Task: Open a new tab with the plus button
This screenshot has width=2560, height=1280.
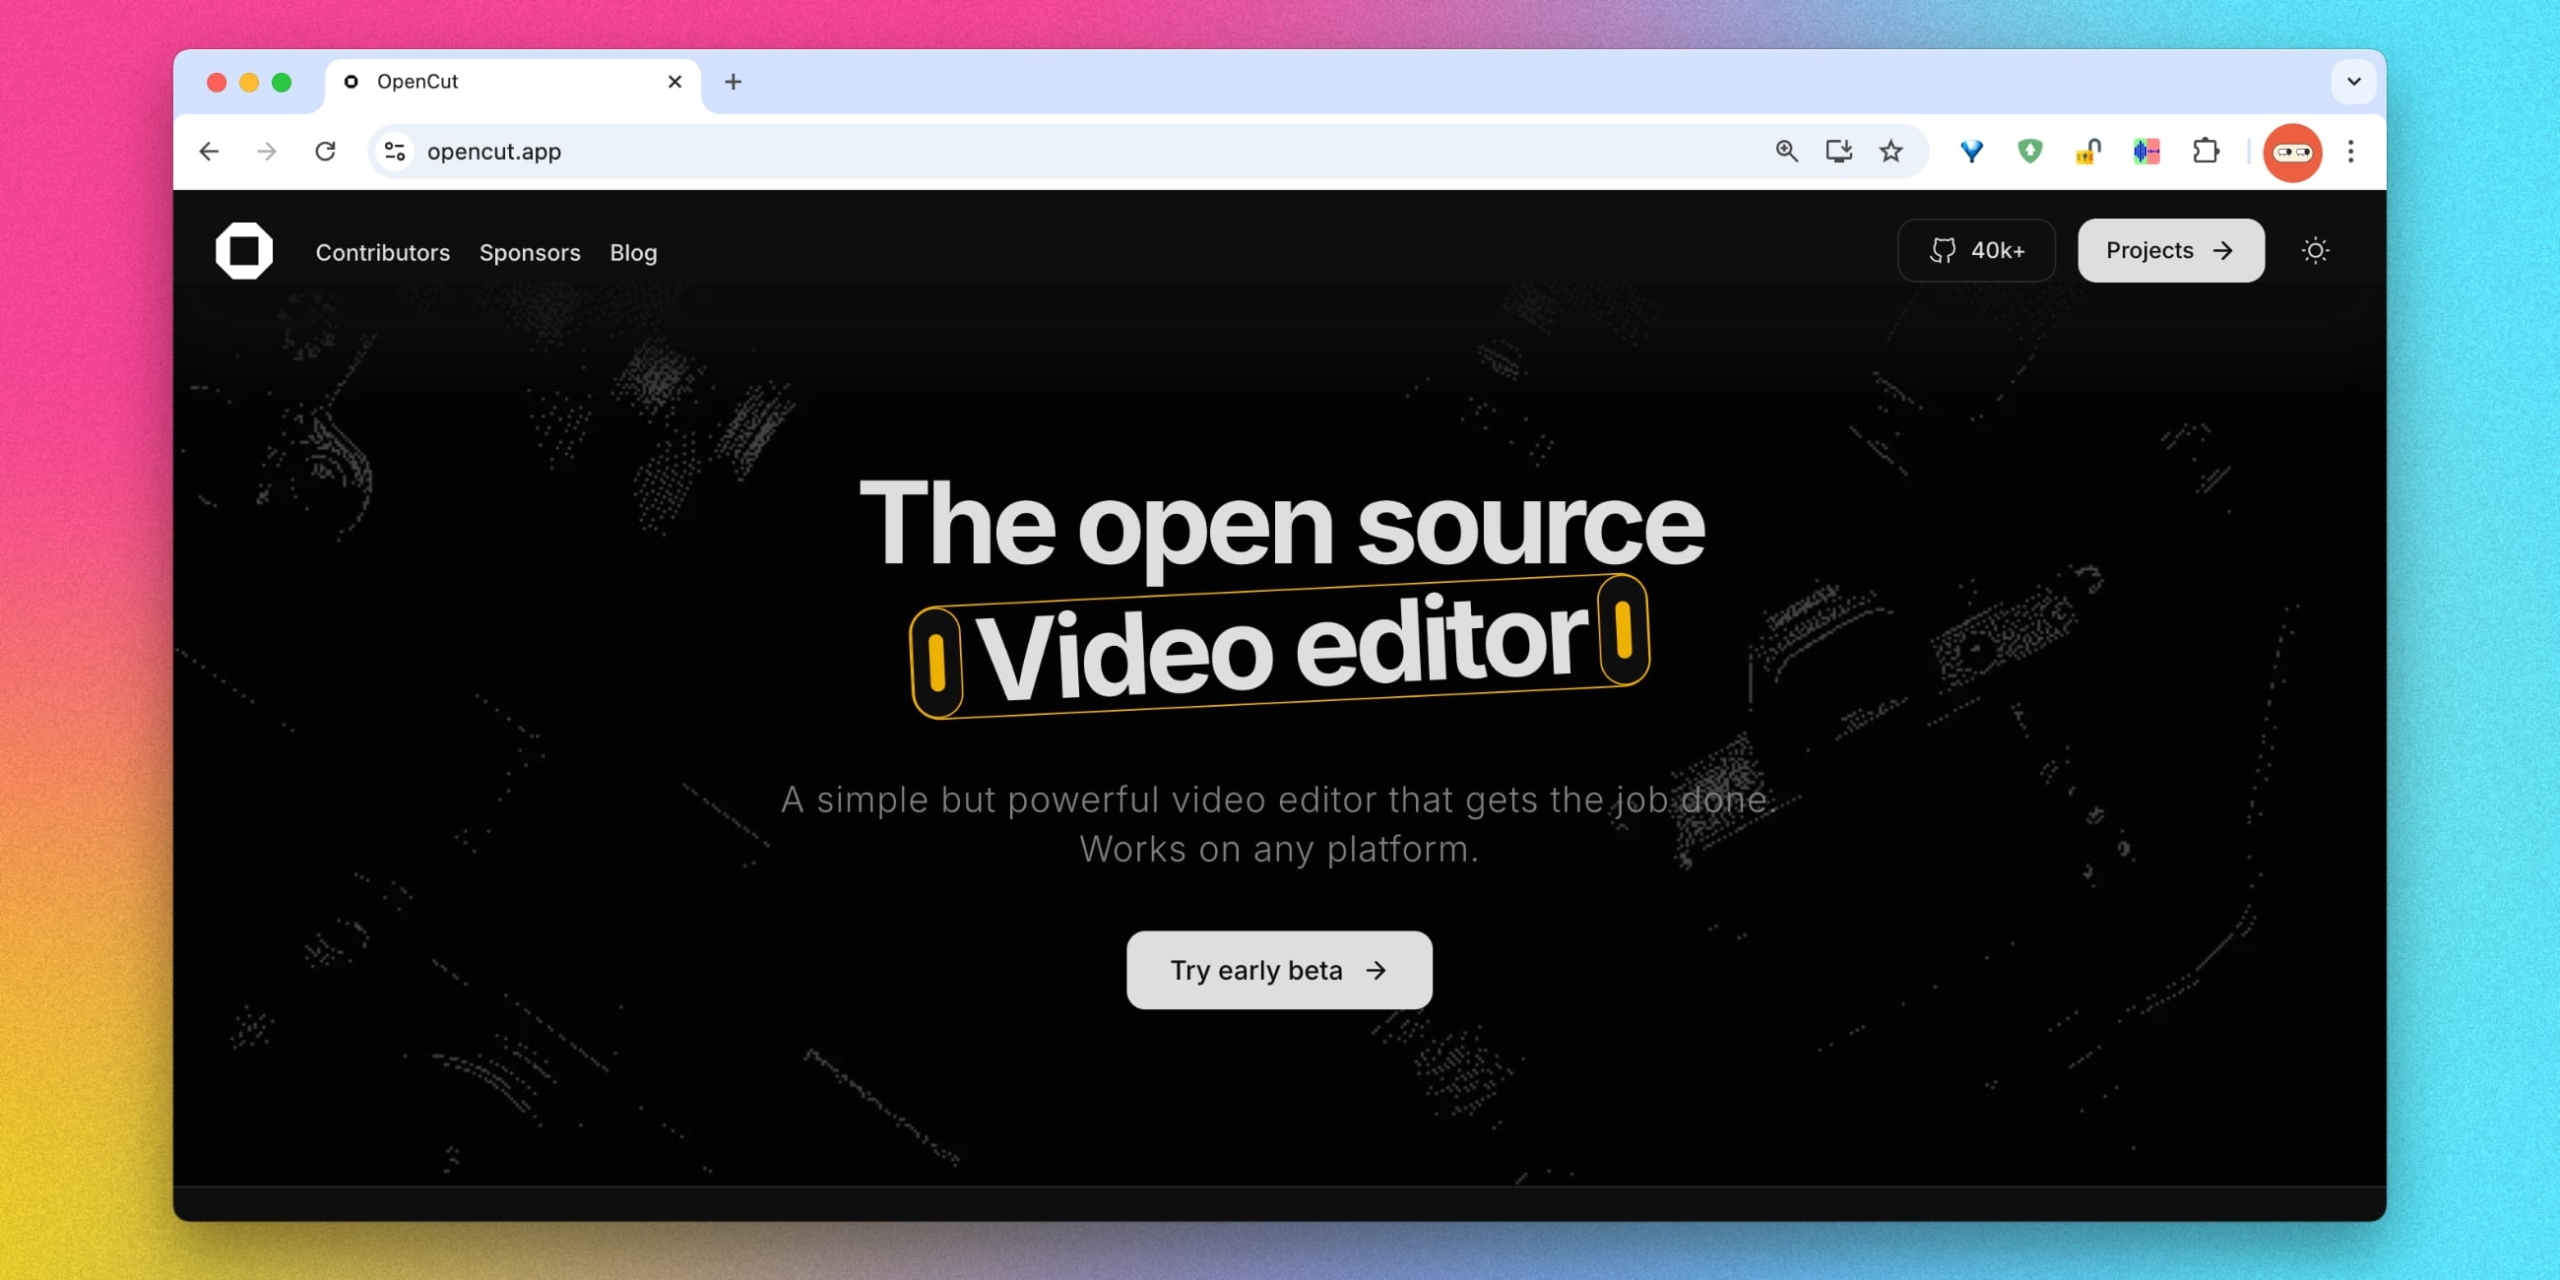Action: tap(733, 82)
